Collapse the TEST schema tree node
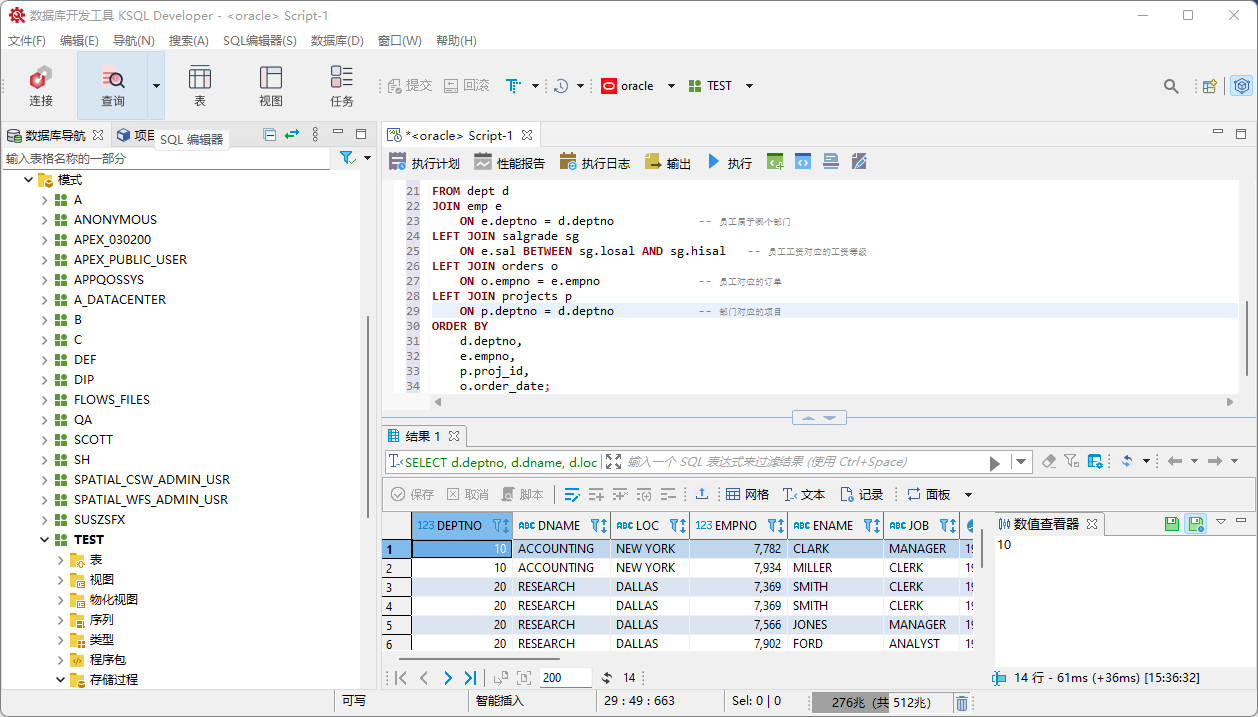 tap(44, 540)
